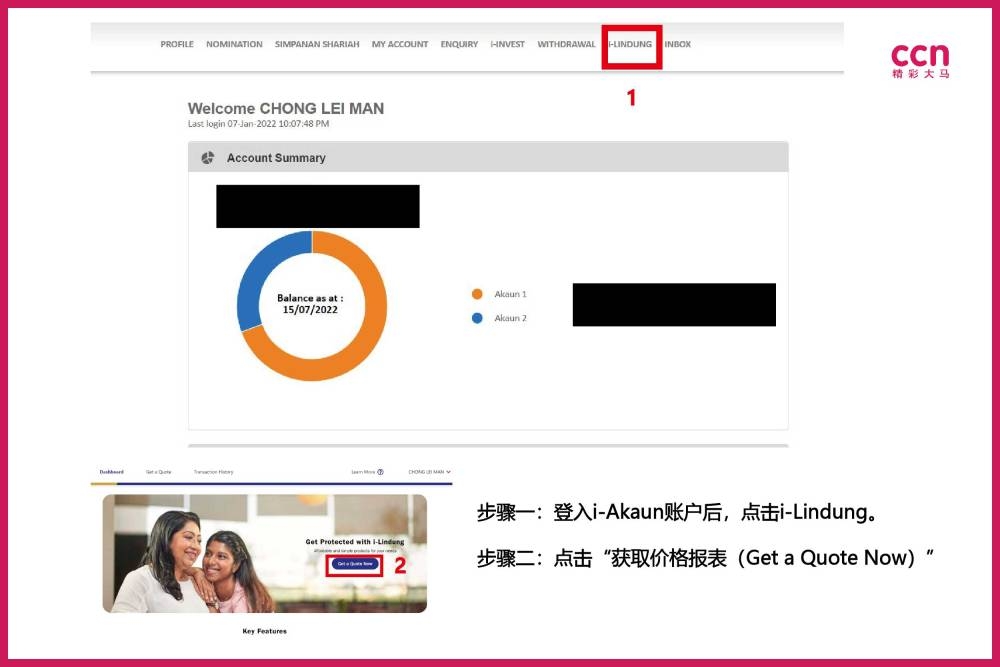1000x667 pixels.
Task: Click the Balance as at 15/07/2022 text
Action: click(x=310, y=304)
